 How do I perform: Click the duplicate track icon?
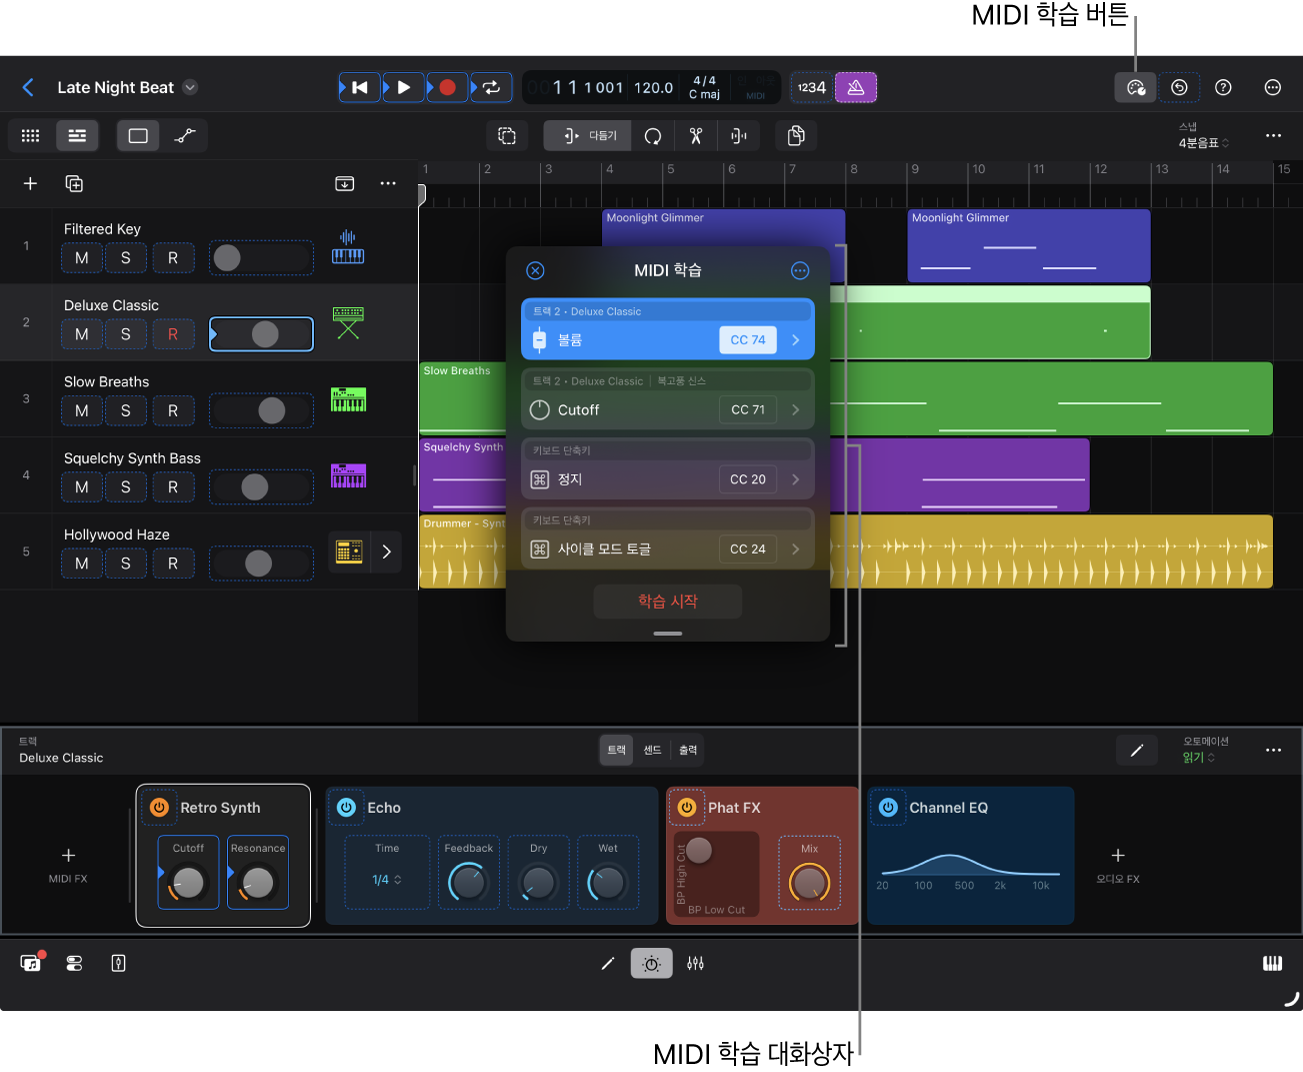click(74, 184)
